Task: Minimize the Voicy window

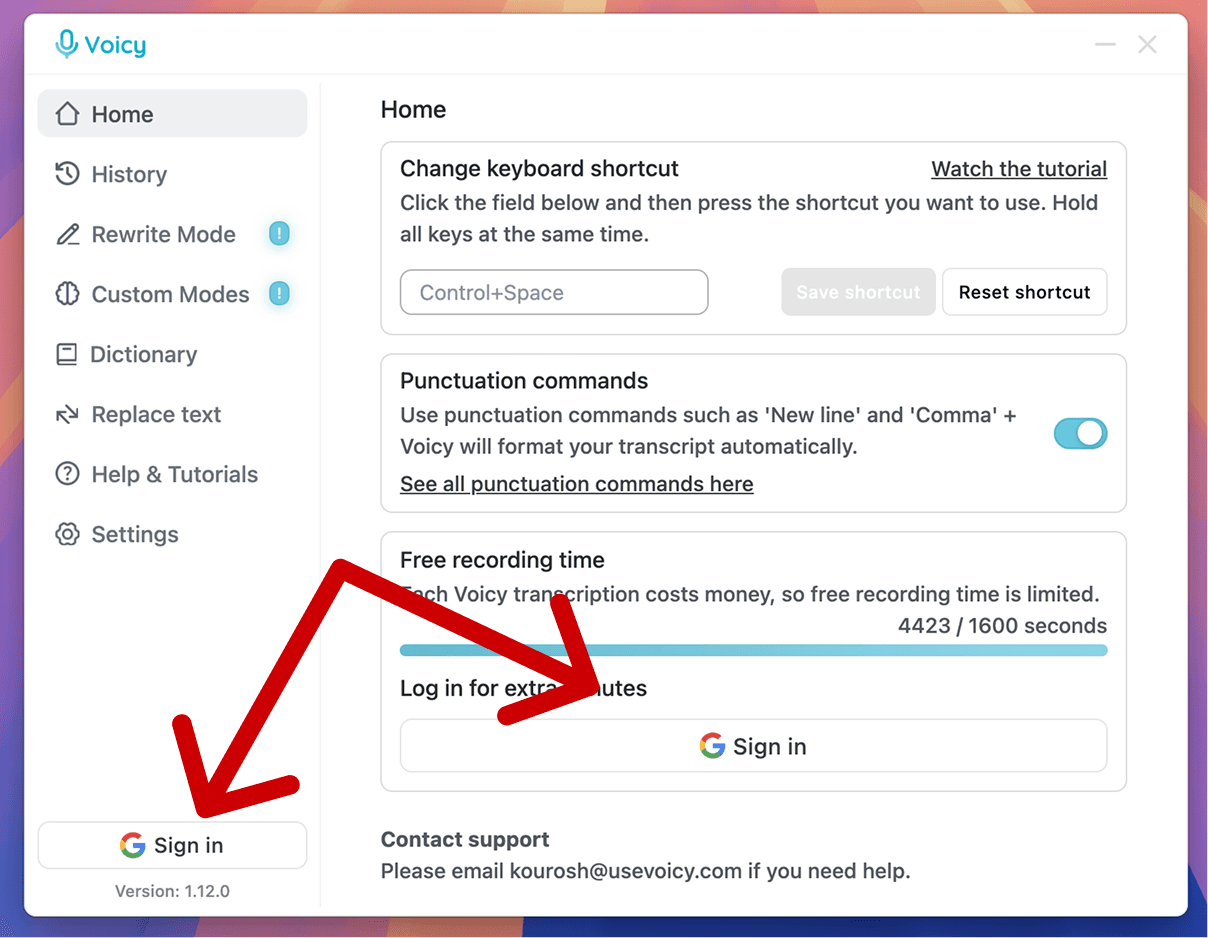Action: point(1105,44)
